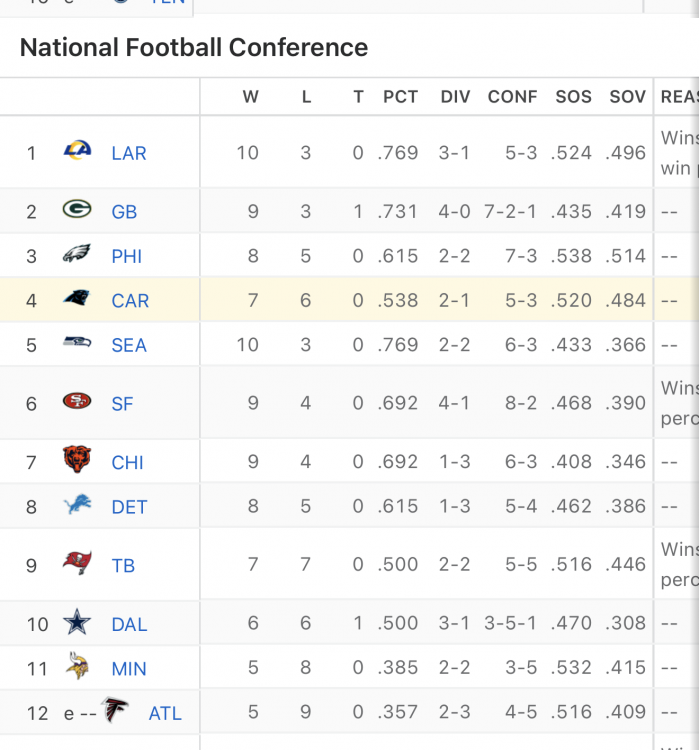This screenshot has width=699, height=750.
Task: Click the SOS column header
Action: [573, 97]
